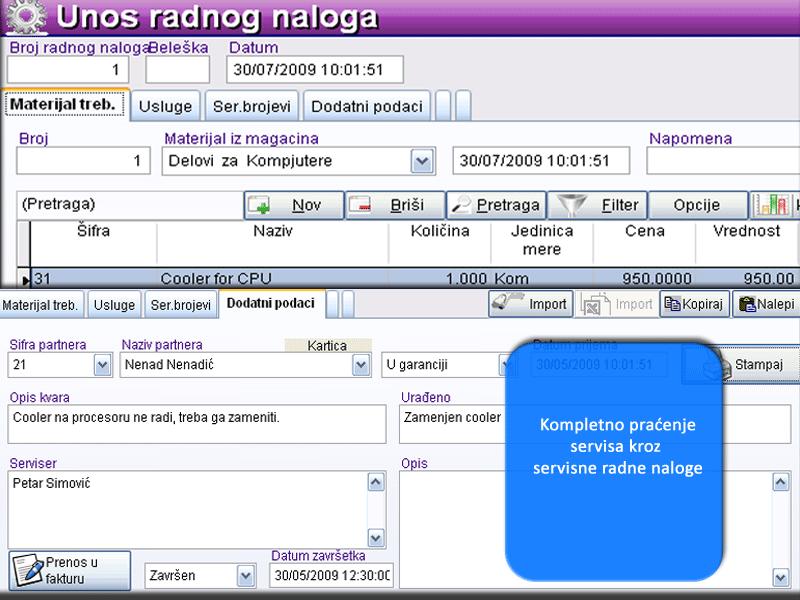Screen dimensions: 800x600
Task: Click the Nalepi paste button
Action: click(x=766, y=304)
